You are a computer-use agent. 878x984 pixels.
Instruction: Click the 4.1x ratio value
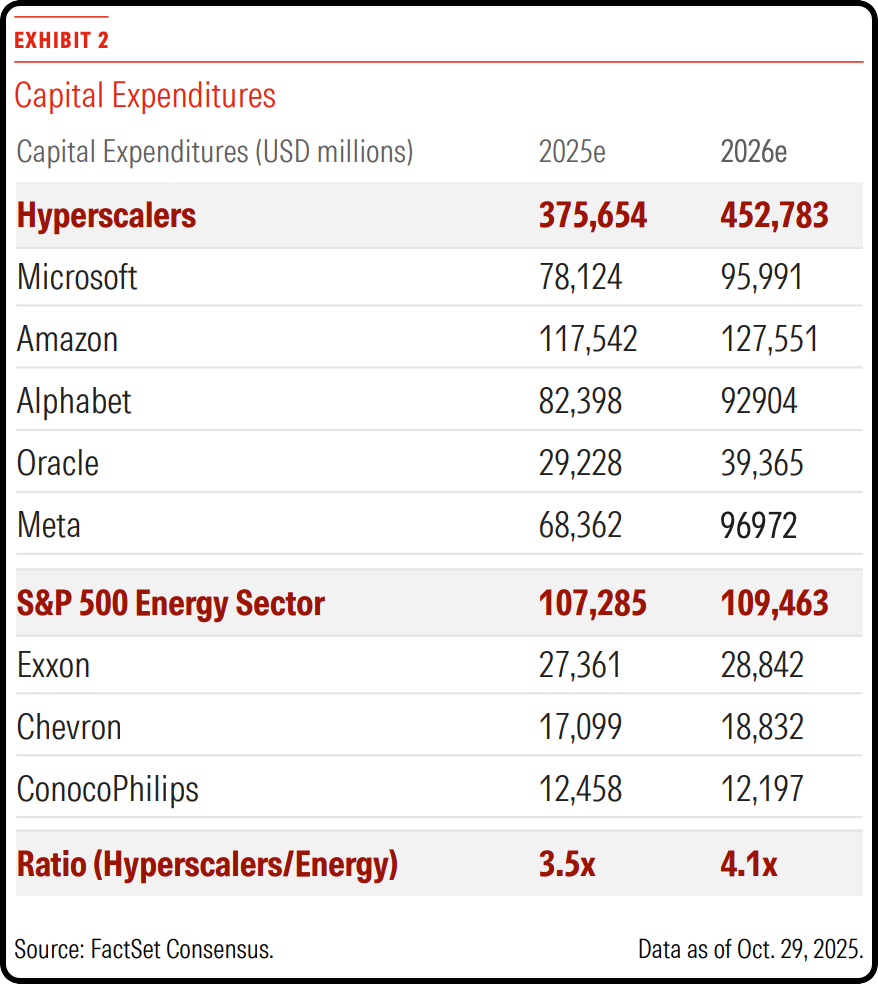point(748,864)
